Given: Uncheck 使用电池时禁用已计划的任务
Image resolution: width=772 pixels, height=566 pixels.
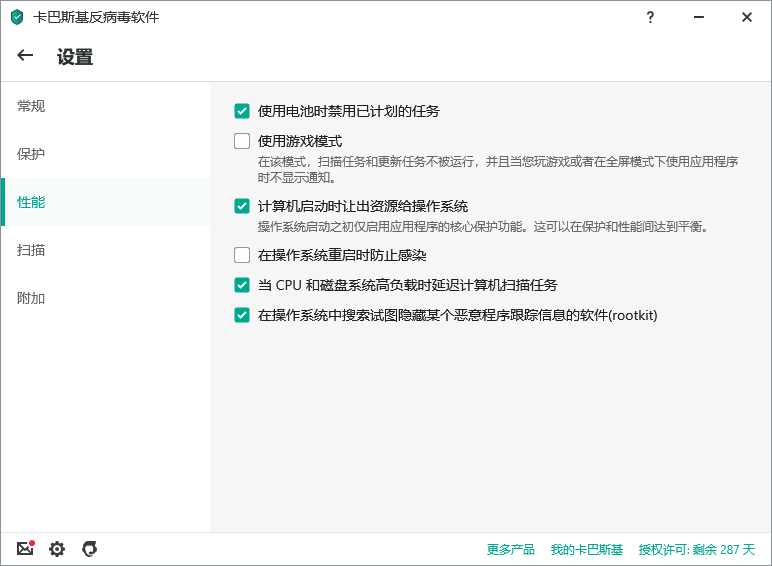Looking at the screenshot, I should pos(242,111).
